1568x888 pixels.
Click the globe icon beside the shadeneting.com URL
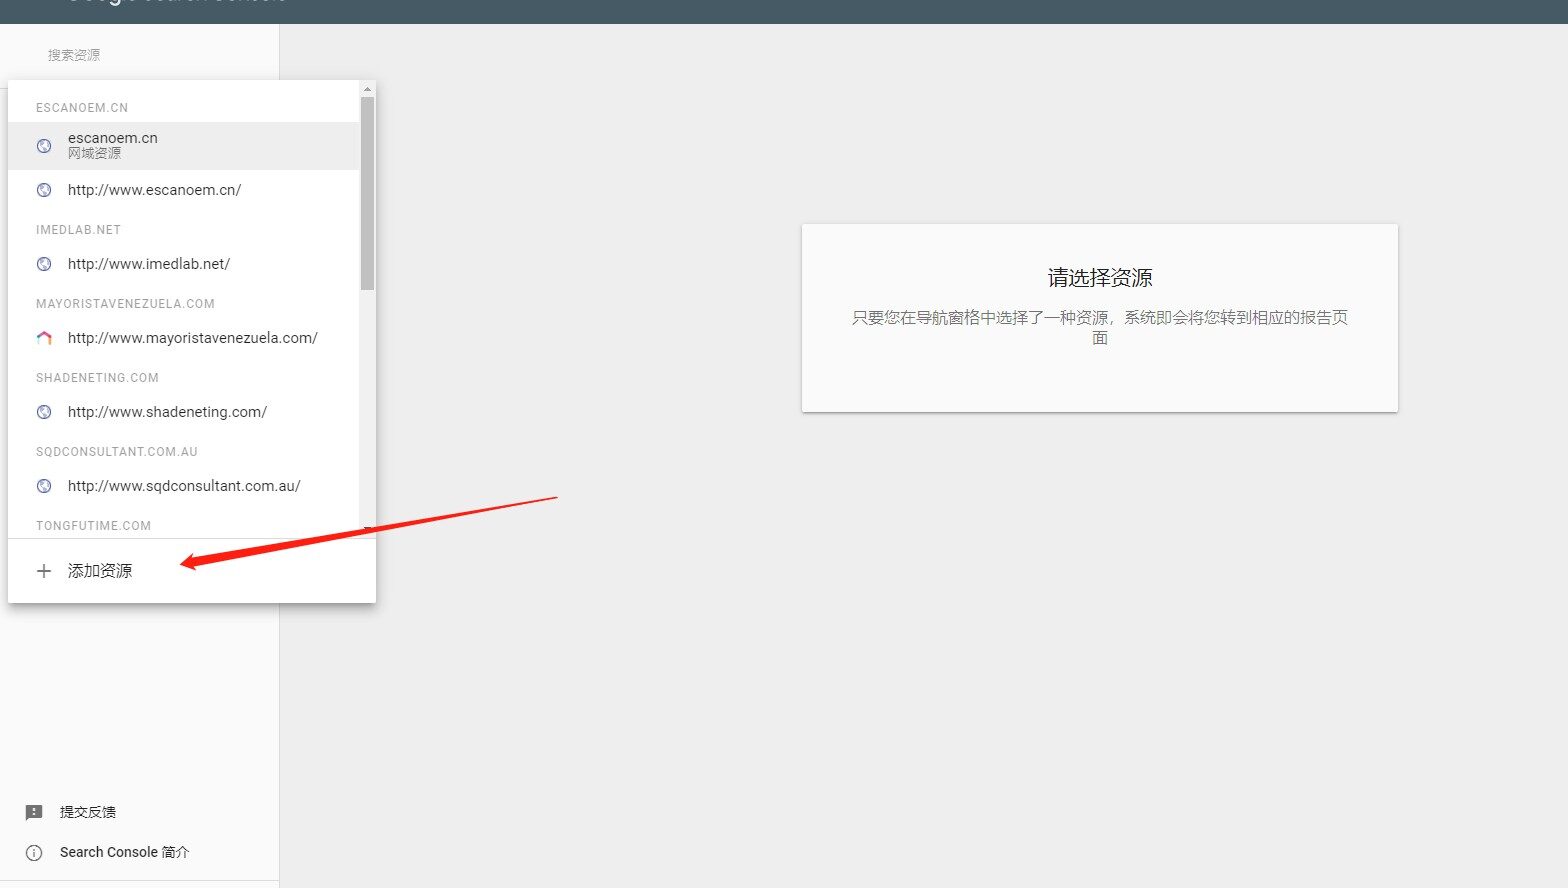pos(44,412)
